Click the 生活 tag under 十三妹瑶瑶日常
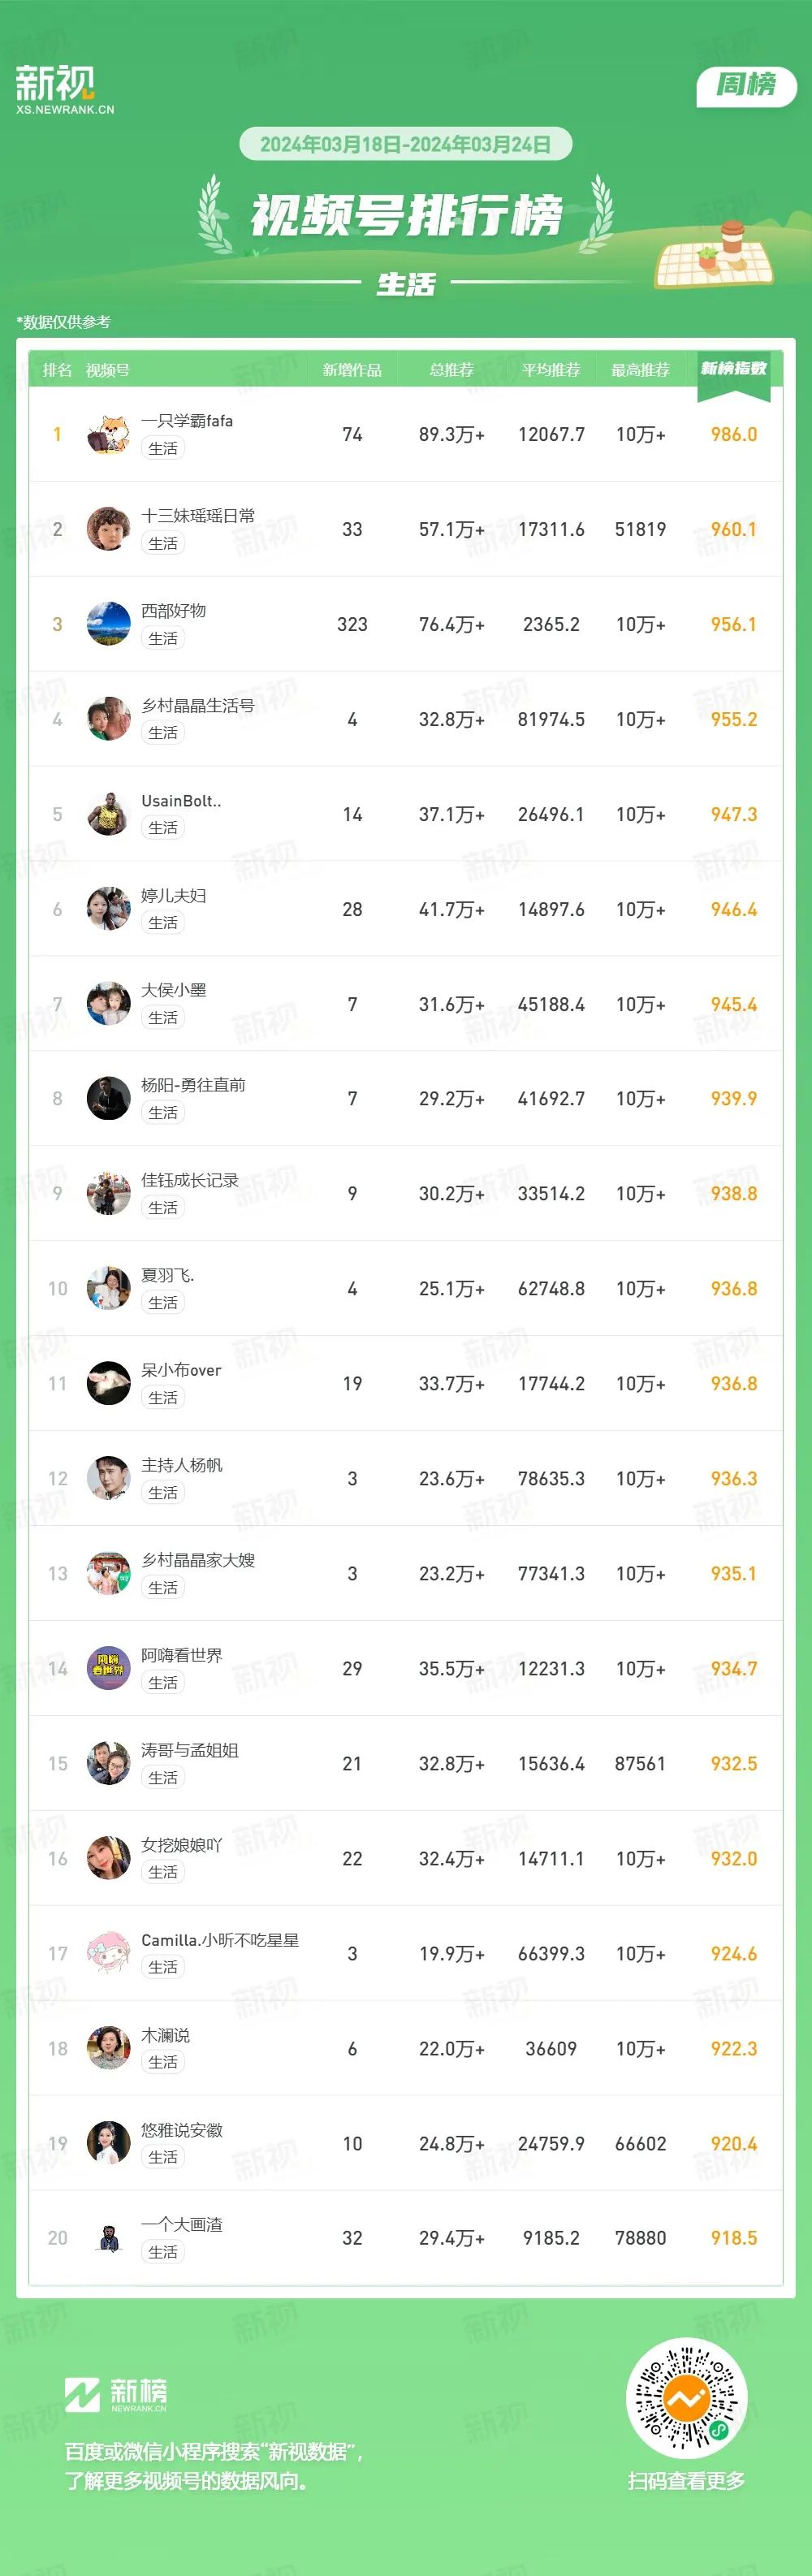Image resolution: width=812 pixels, height=2576 pixels. 163,544
